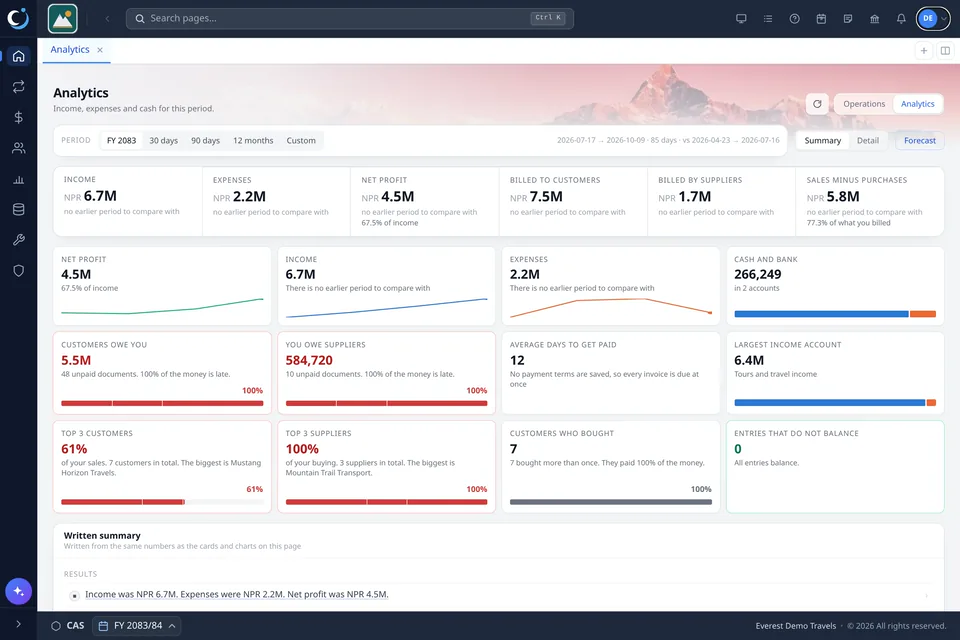Toggle split view layout icon
Image resolution: width=960 pixels, height=640 pixels.
945,51
